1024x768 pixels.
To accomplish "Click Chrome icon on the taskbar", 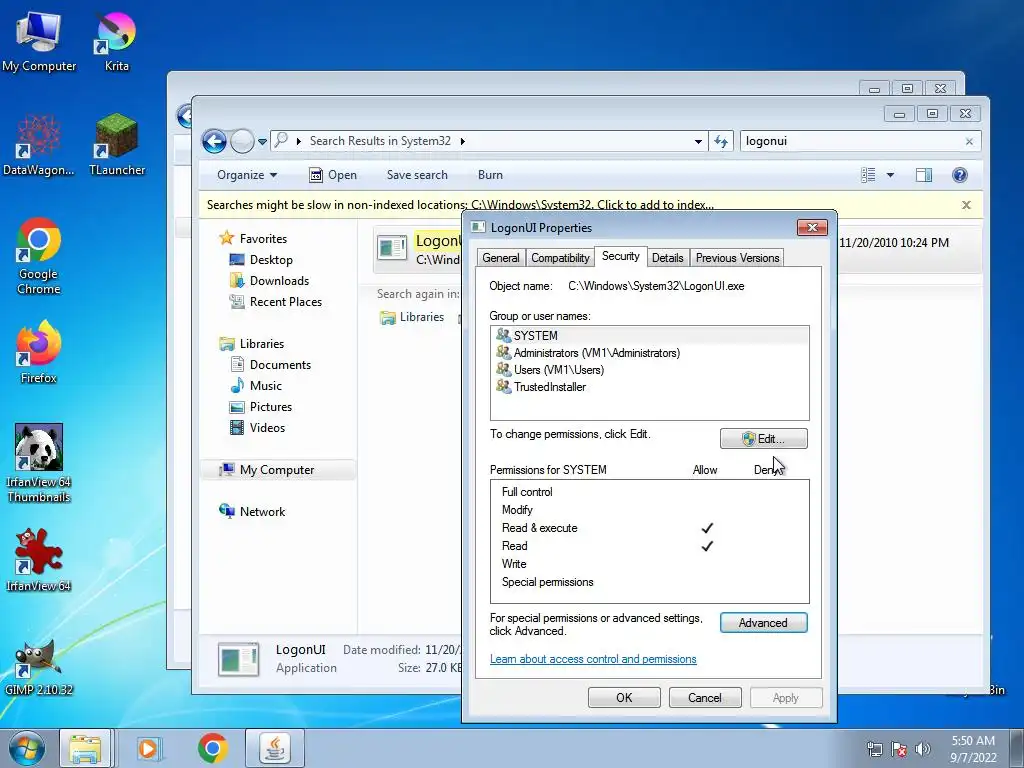I will (x=212, y=748).
